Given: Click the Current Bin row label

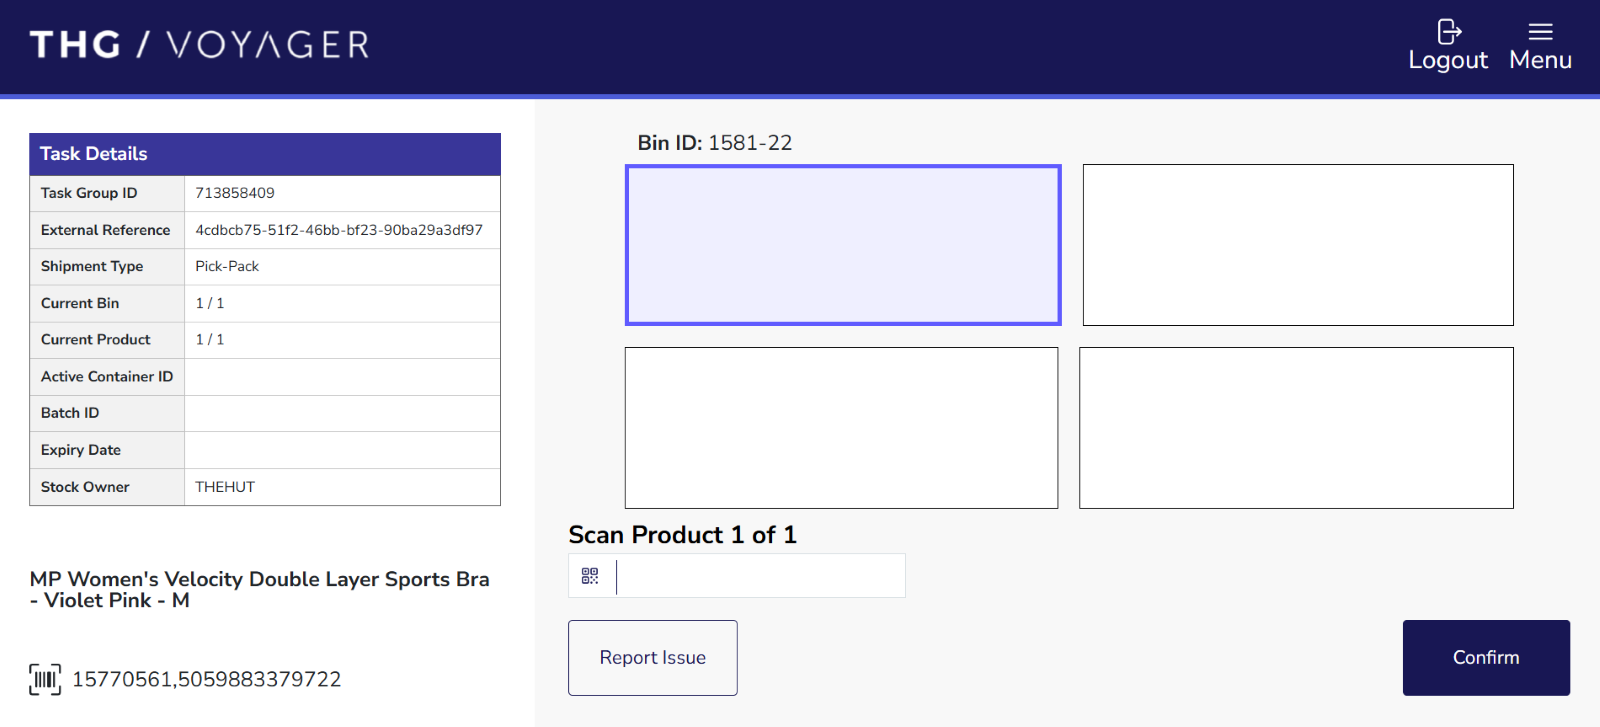Looking at the screenshot, I should point(80,303).
